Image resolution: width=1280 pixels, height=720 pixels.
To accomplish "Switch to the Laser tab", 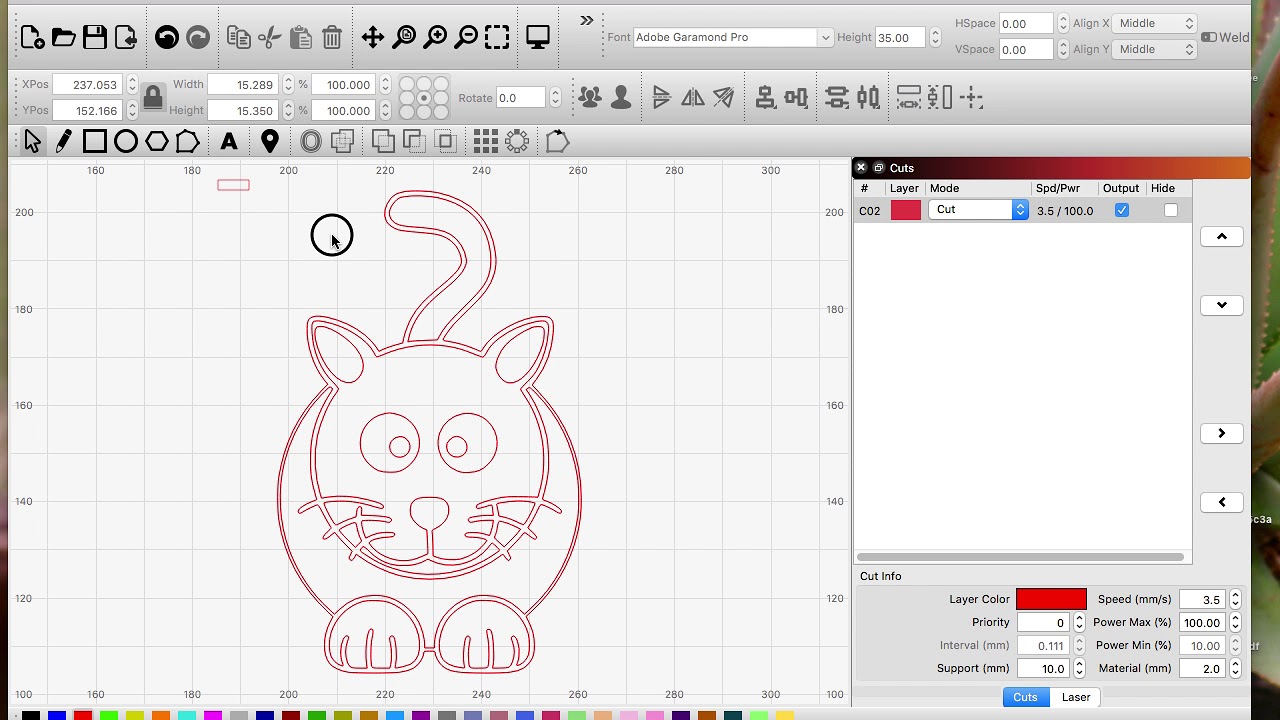I will click(1076, 697).
